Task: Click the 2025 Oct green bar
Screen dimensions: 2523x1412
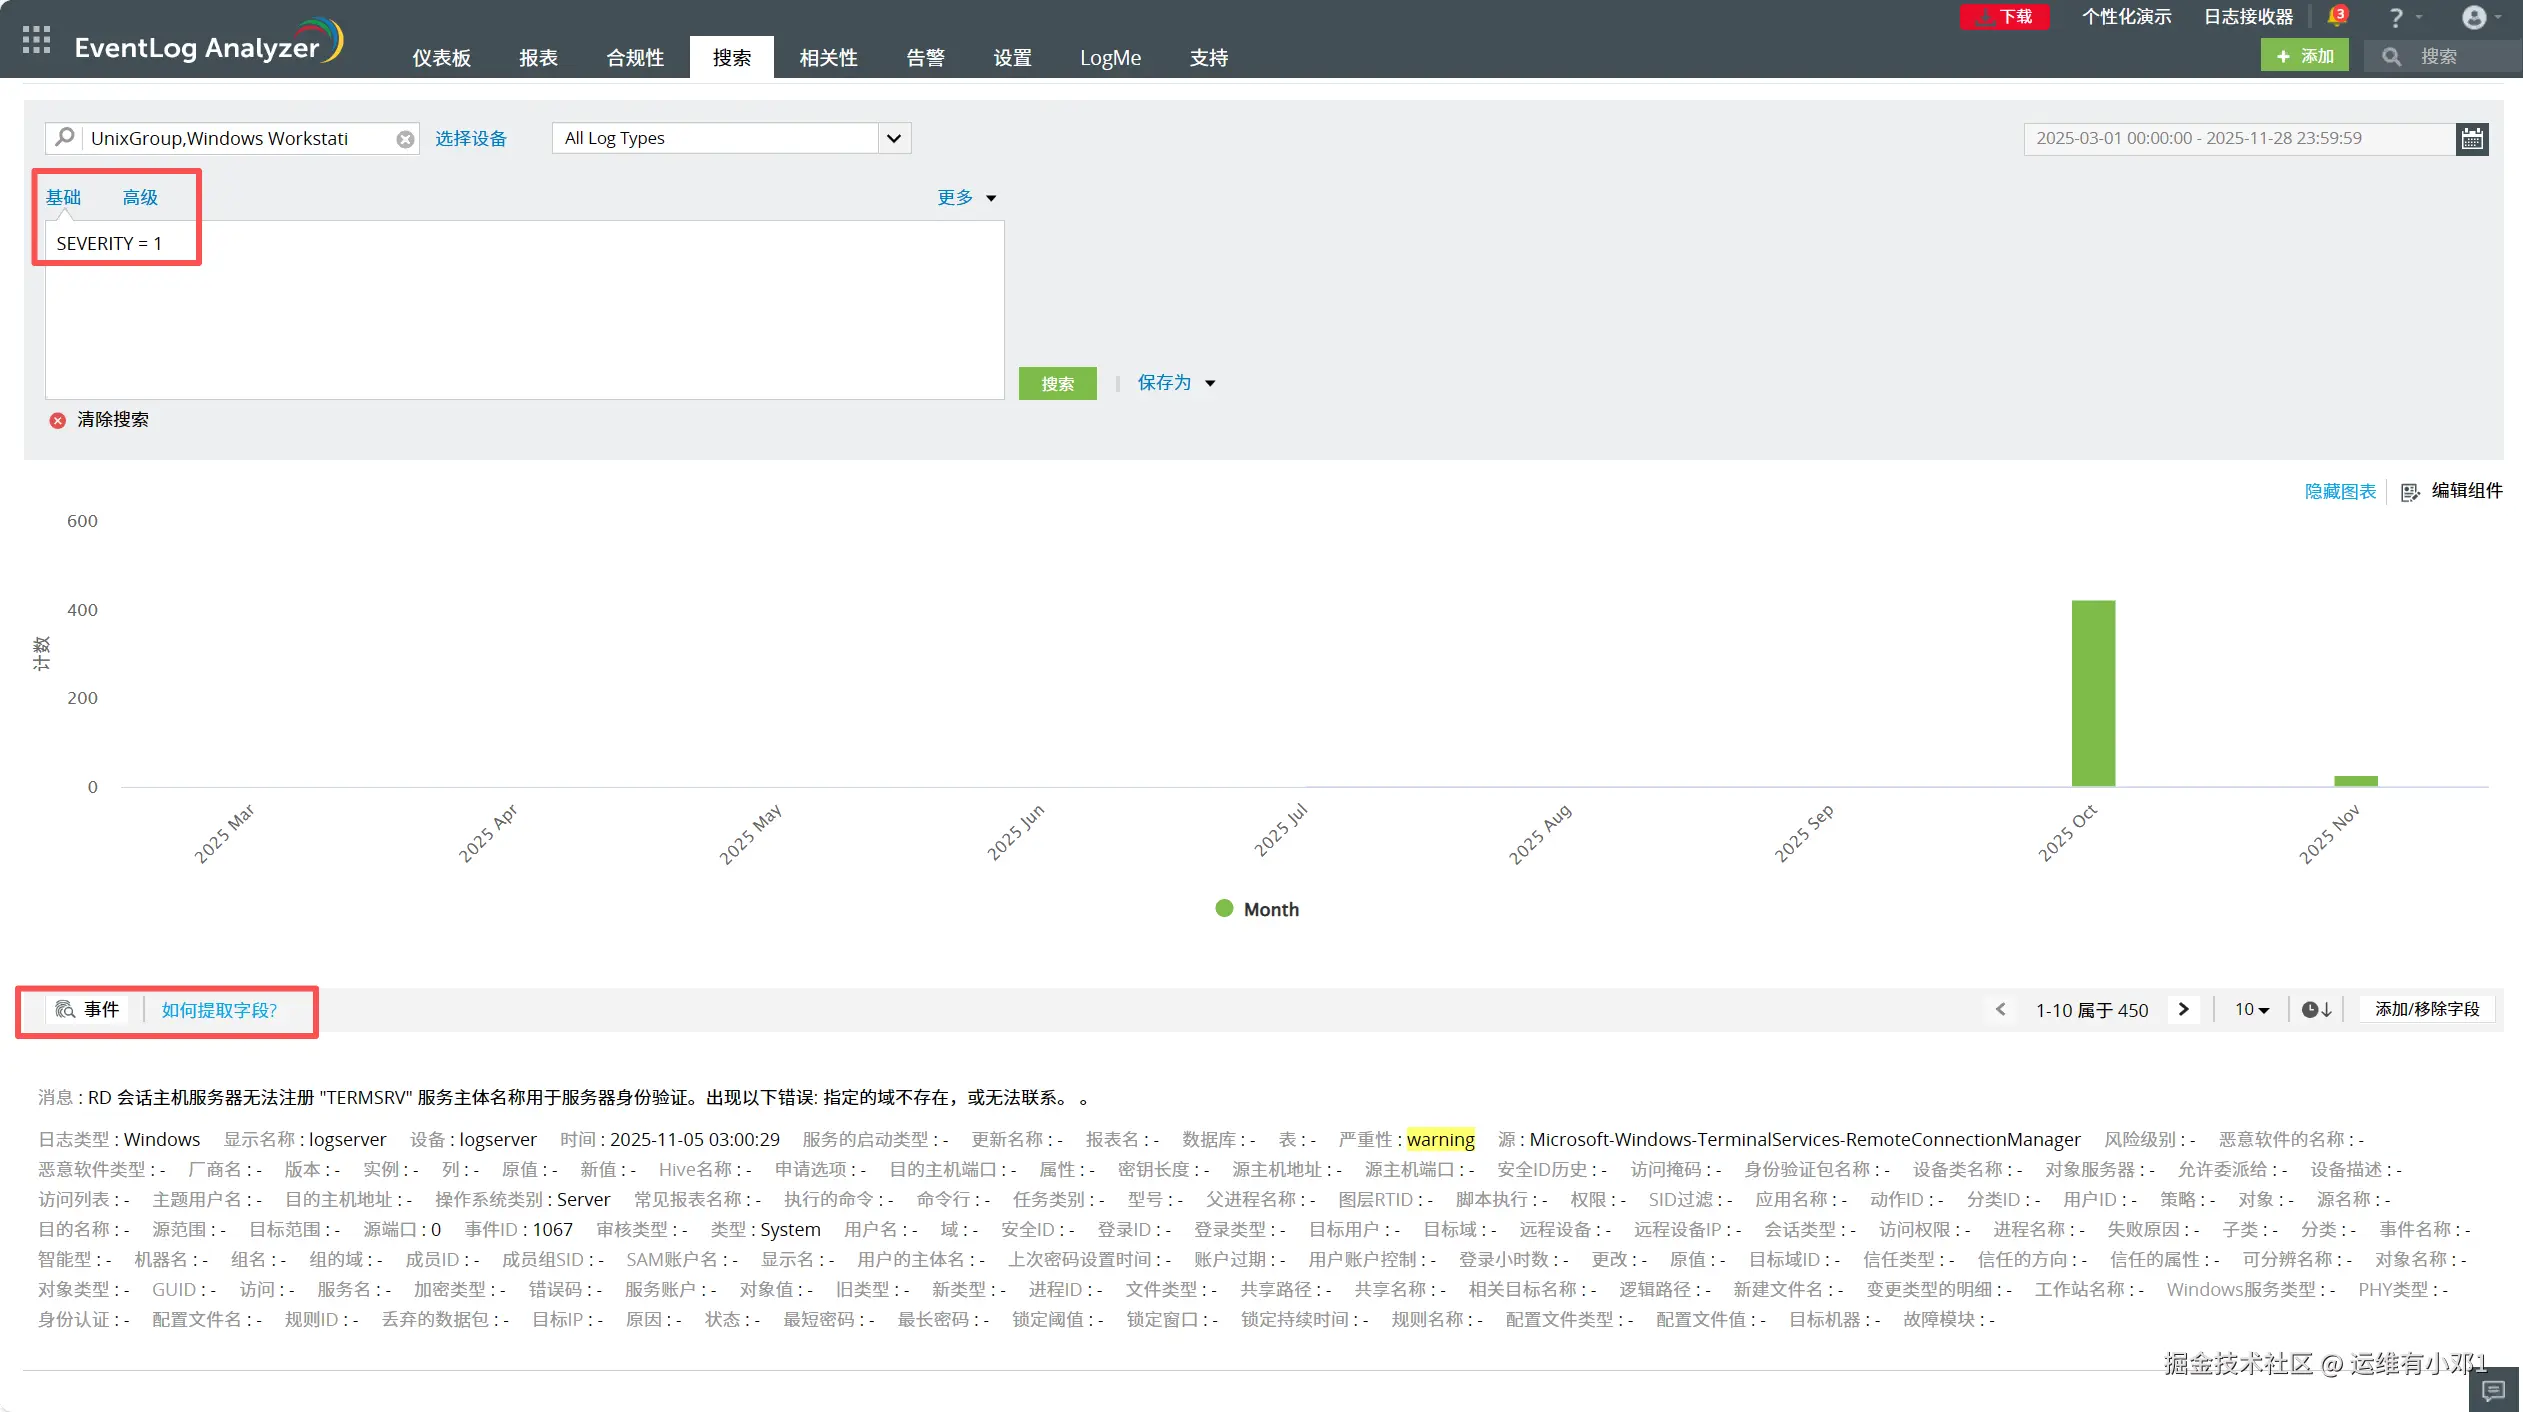Action: [x=2092, y=693]
